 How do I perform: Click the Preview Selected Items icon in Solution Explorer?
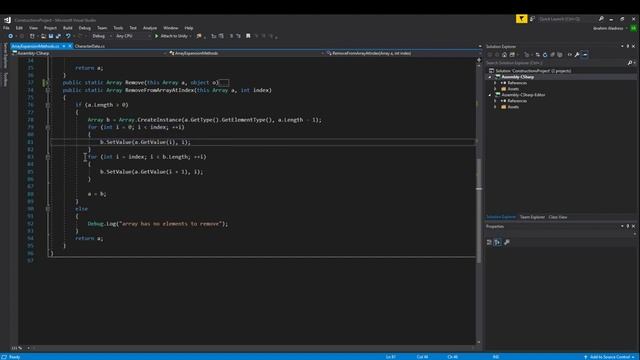(585, 55)
